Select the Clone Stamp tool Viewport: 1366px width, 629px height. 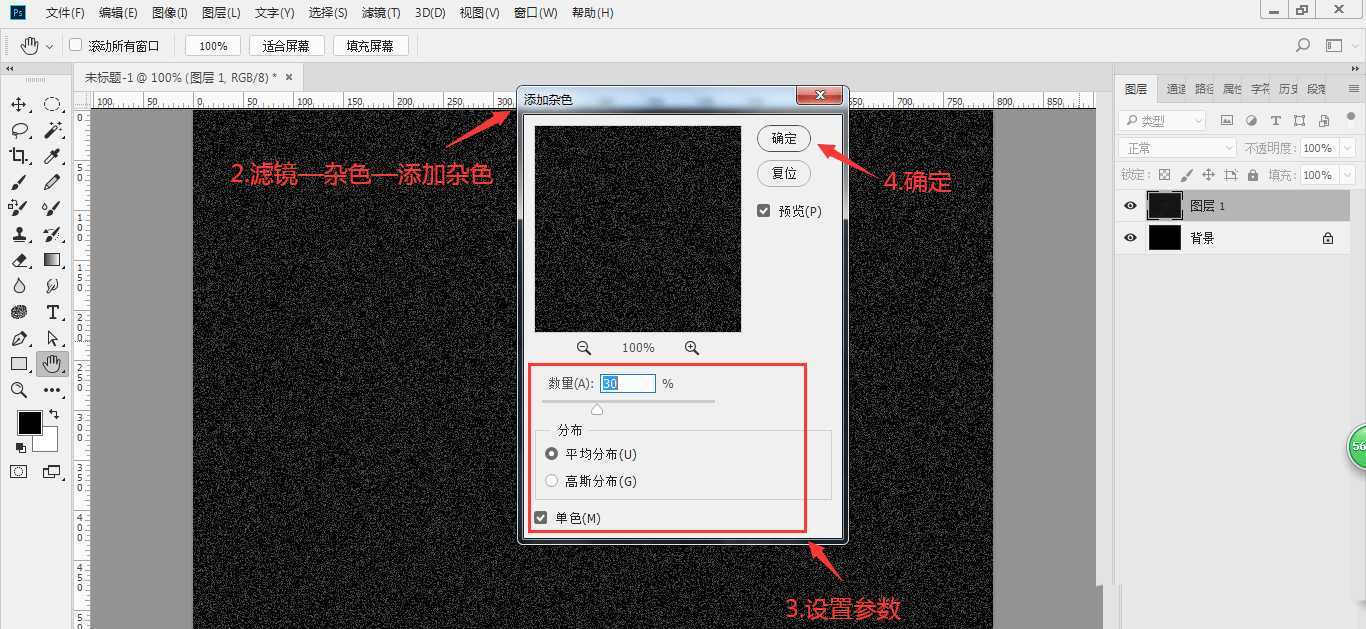pyautogui.click(x=20, y=233)
